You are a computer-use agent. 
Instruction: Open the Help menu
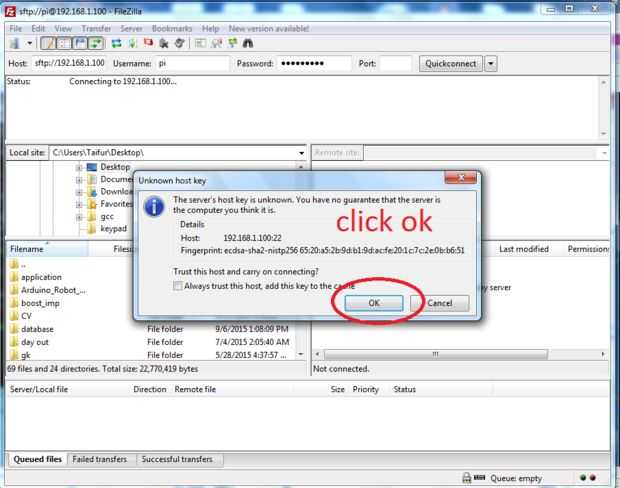tap(210, 28)
